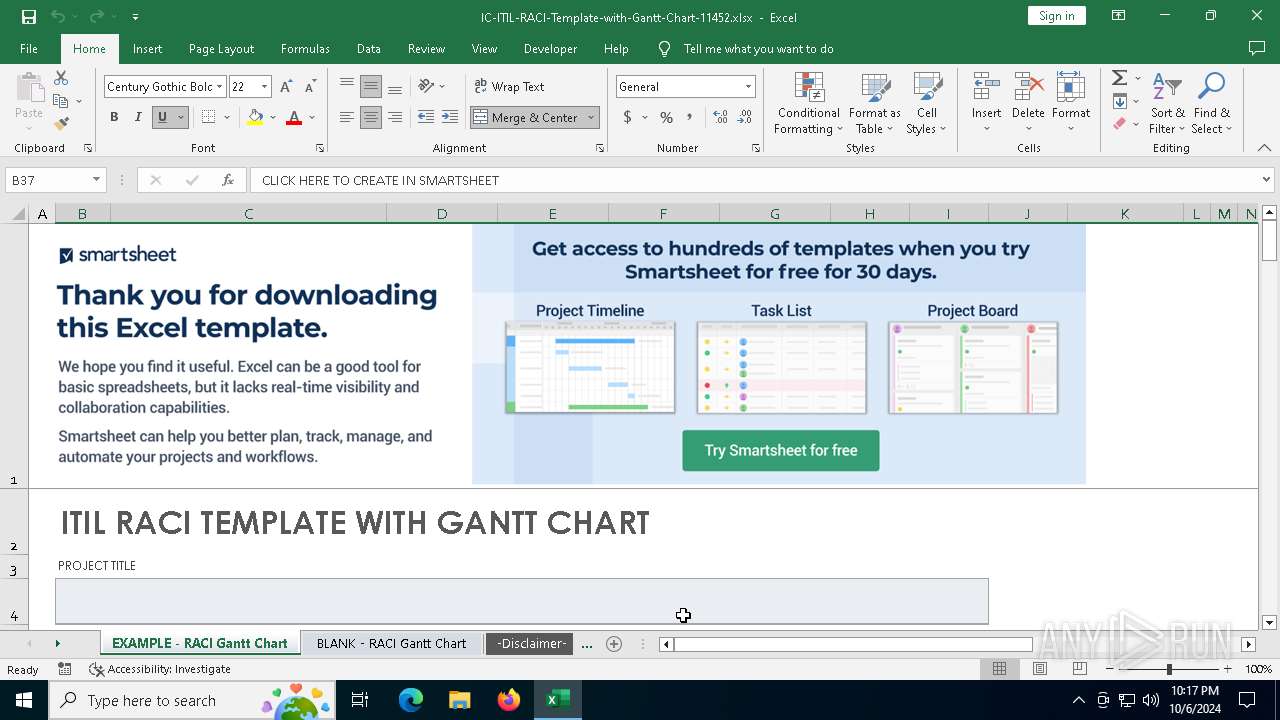Click the Increase Indent icon
The width and height of the screenshot is (1280, 720).
point(450,117)
